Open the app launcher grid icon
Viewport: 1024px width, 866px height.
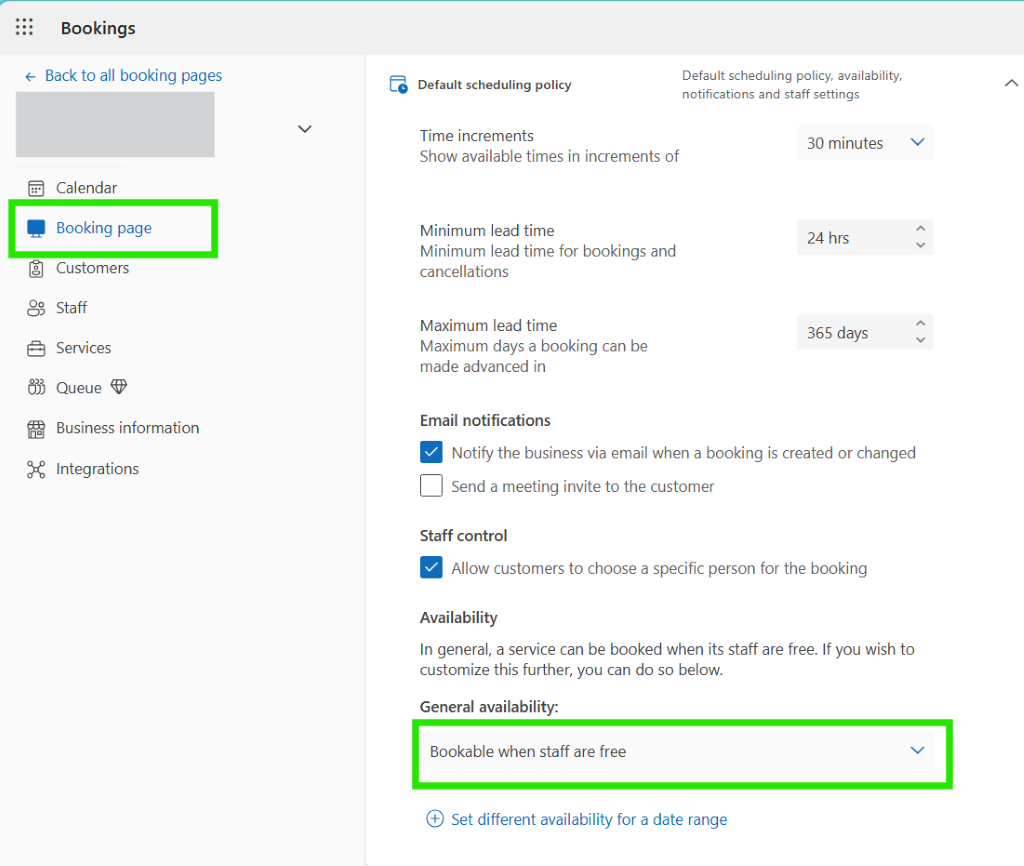click(24, 27)
